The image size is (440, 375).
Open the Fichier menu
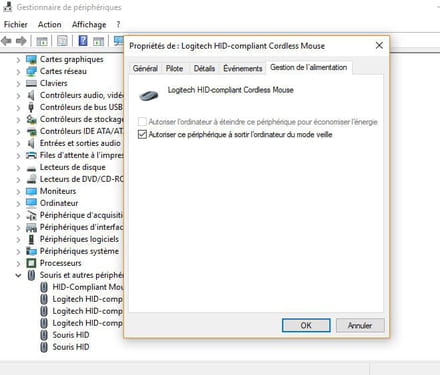coord(16,25)
